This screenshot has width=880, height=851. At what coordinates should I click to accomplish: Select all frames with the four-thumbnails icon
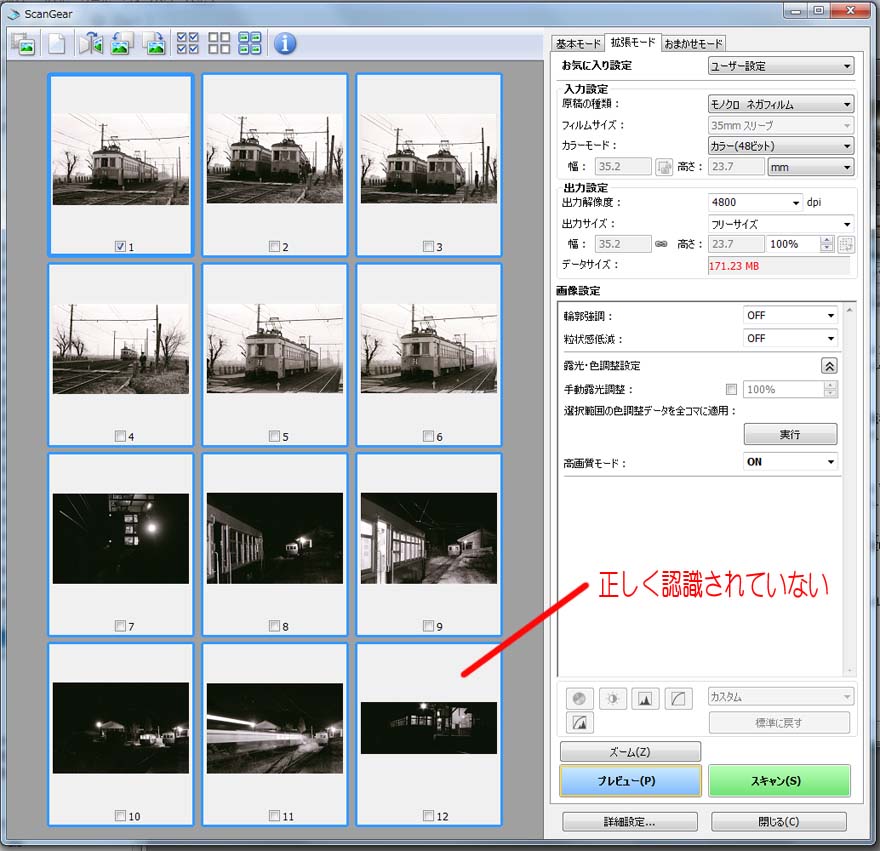(250, 43)
